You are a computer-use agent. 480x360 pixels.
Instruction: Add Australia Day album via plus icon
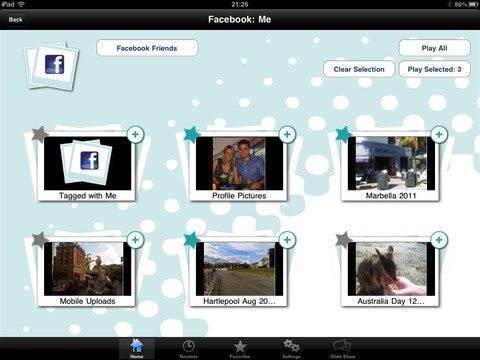coord(439,240)
